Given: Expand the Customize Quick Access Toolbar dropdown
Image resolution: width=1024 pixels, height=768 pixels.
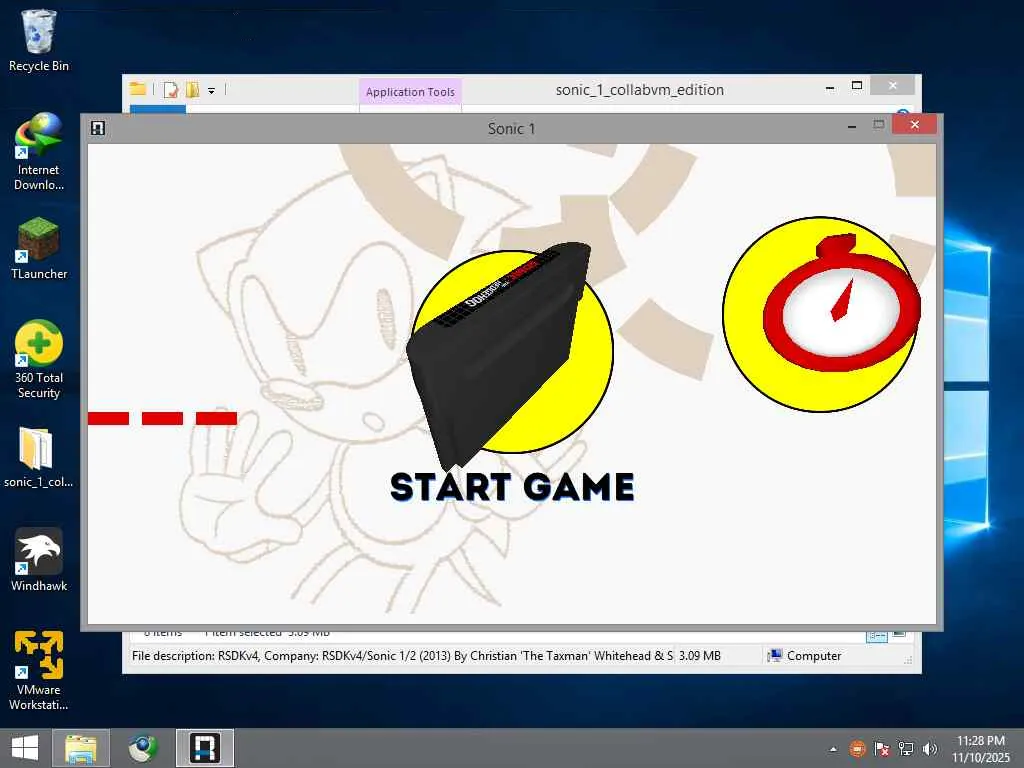Looking at the screenshot, I should point(212,91).
